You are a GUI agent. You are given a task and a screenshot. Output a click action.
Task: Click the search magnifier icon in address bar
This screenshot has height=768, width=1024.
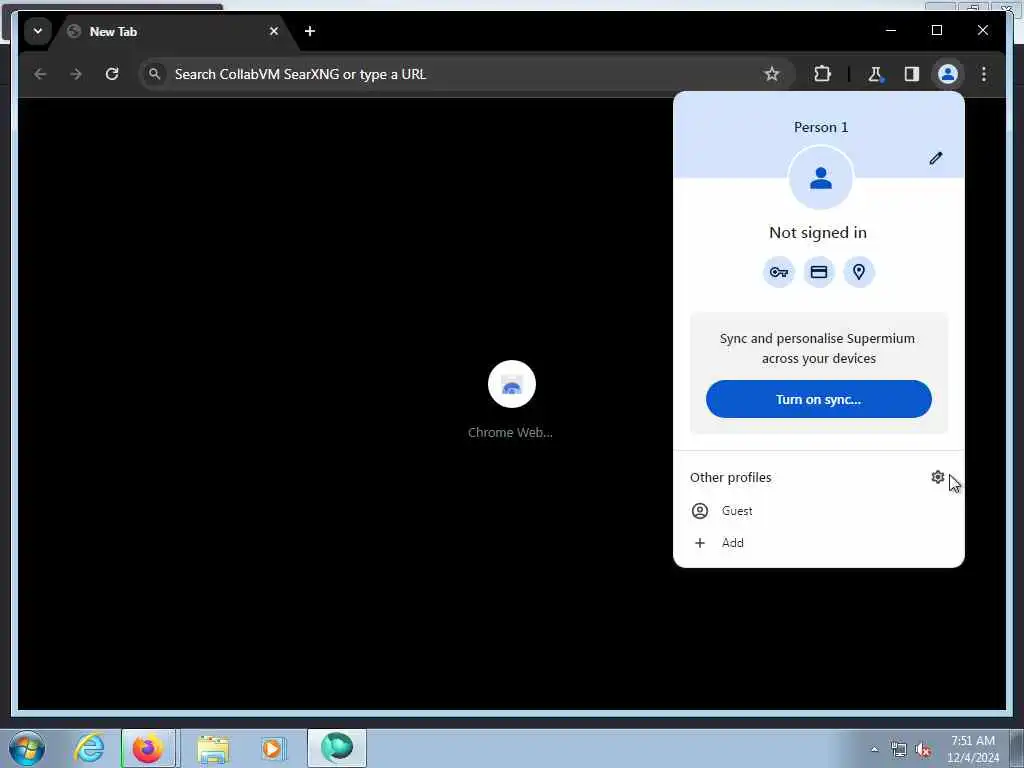coord(154,74)
